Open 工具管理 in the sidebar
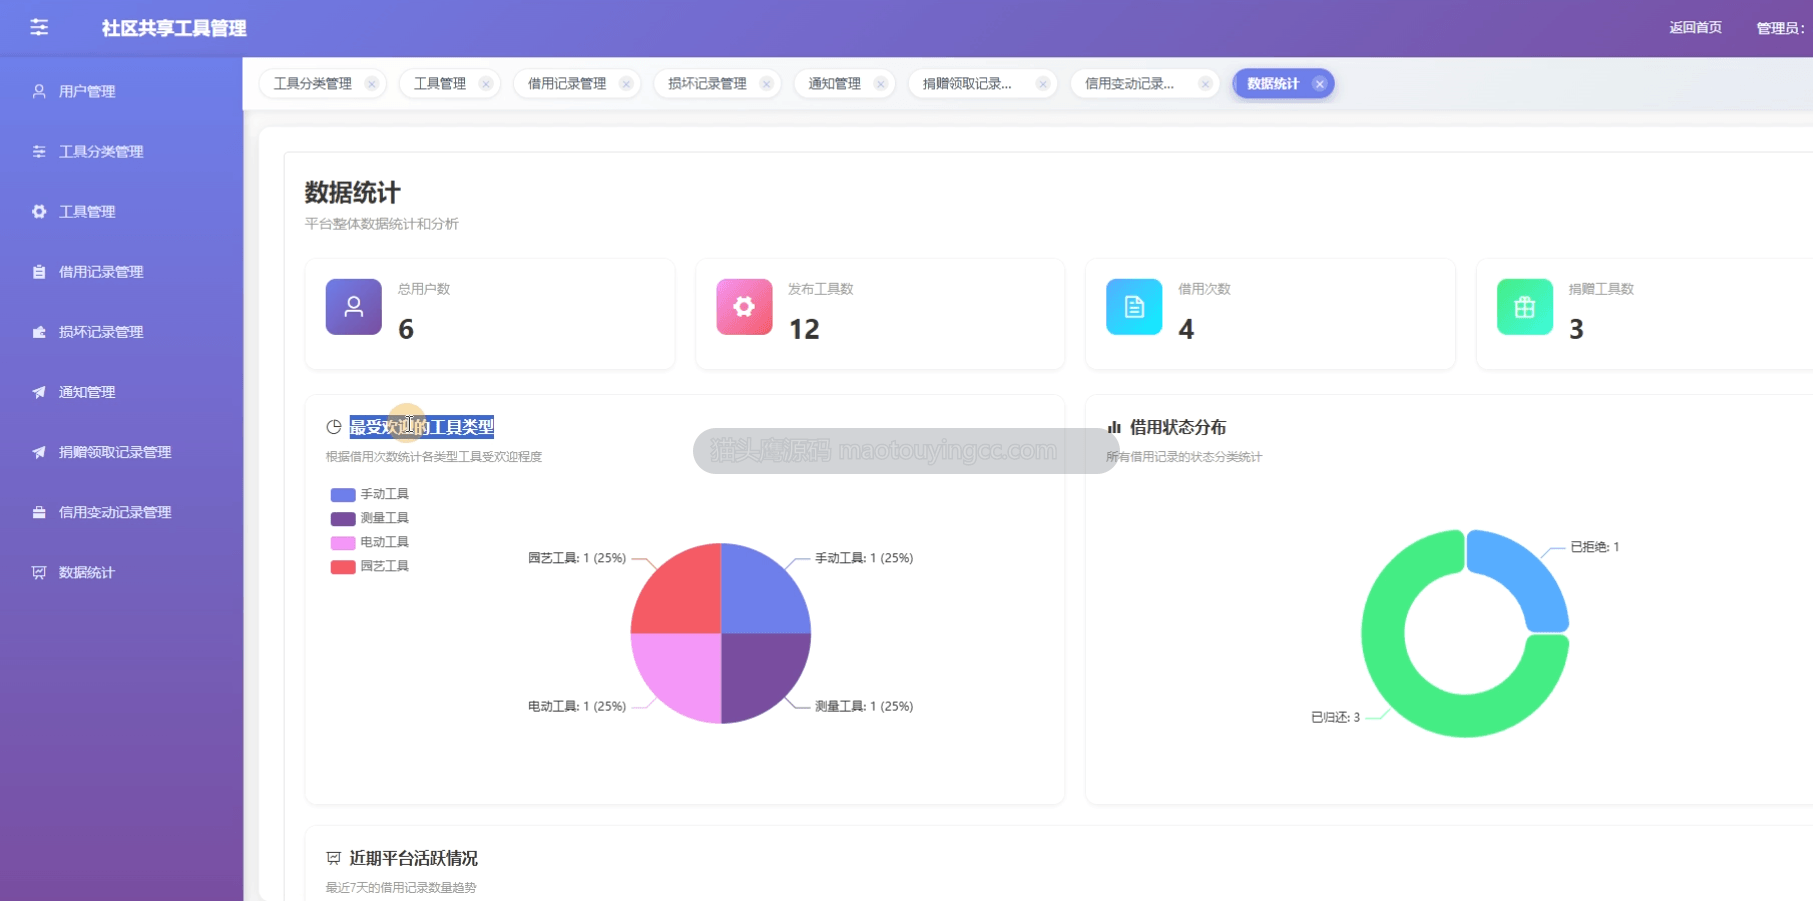The image size is (1813, 901). [x=121, y=212]
